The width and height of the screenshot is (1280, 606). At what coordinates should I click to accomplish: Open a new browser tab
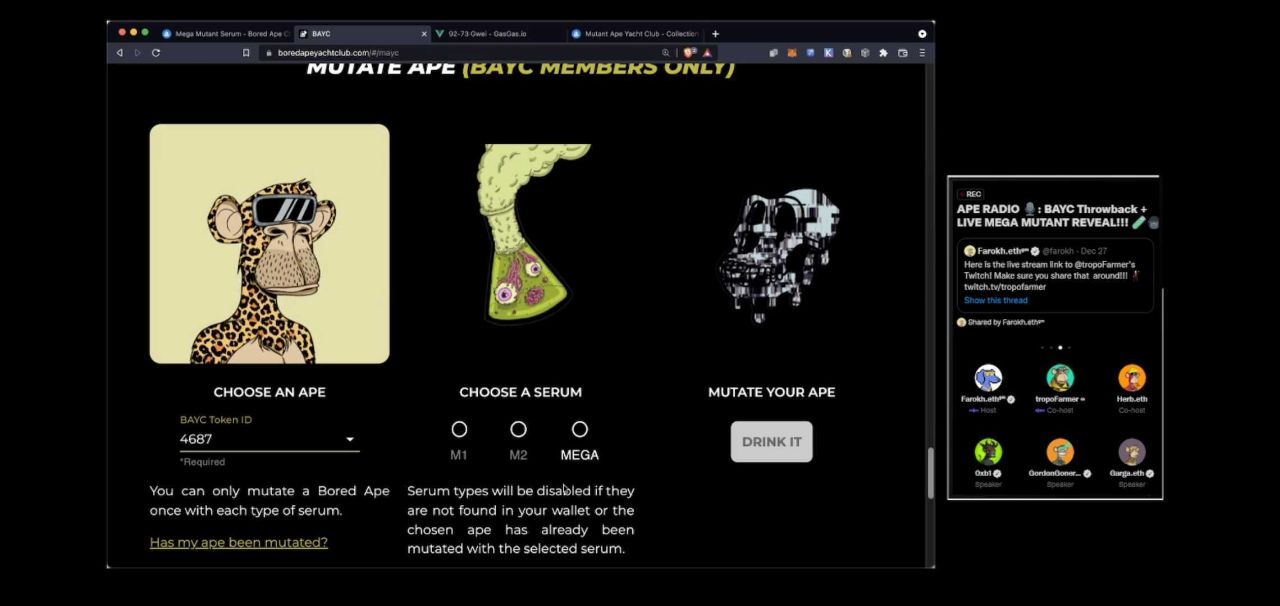click(x=715, y=33)
